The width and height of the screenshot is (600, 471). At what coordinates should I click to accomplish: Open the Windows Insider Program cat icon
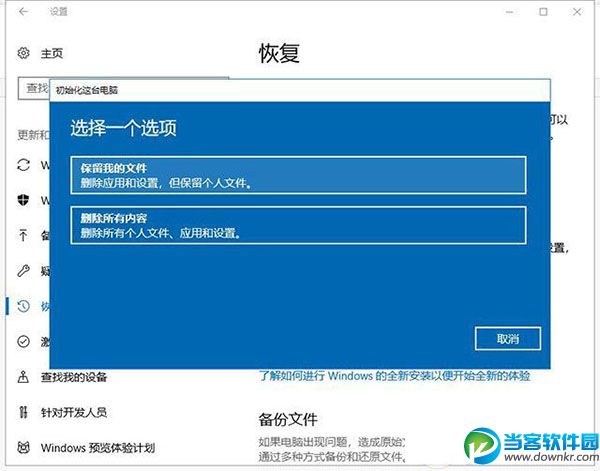point(23,447)
